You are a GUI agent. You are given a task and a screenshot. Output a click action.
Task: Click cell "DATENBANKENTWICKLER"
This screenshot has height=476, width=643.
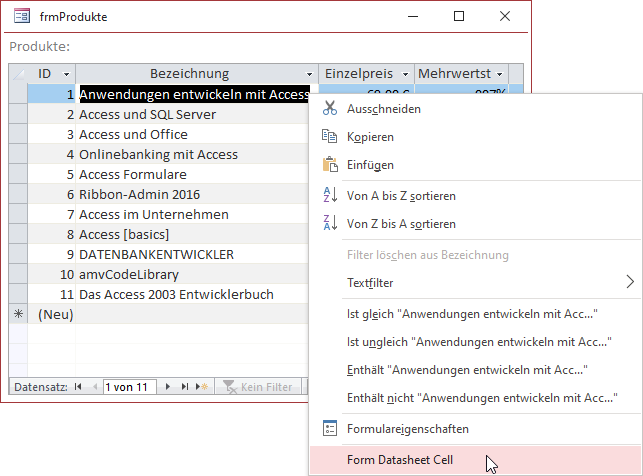[x=192, y=255]
